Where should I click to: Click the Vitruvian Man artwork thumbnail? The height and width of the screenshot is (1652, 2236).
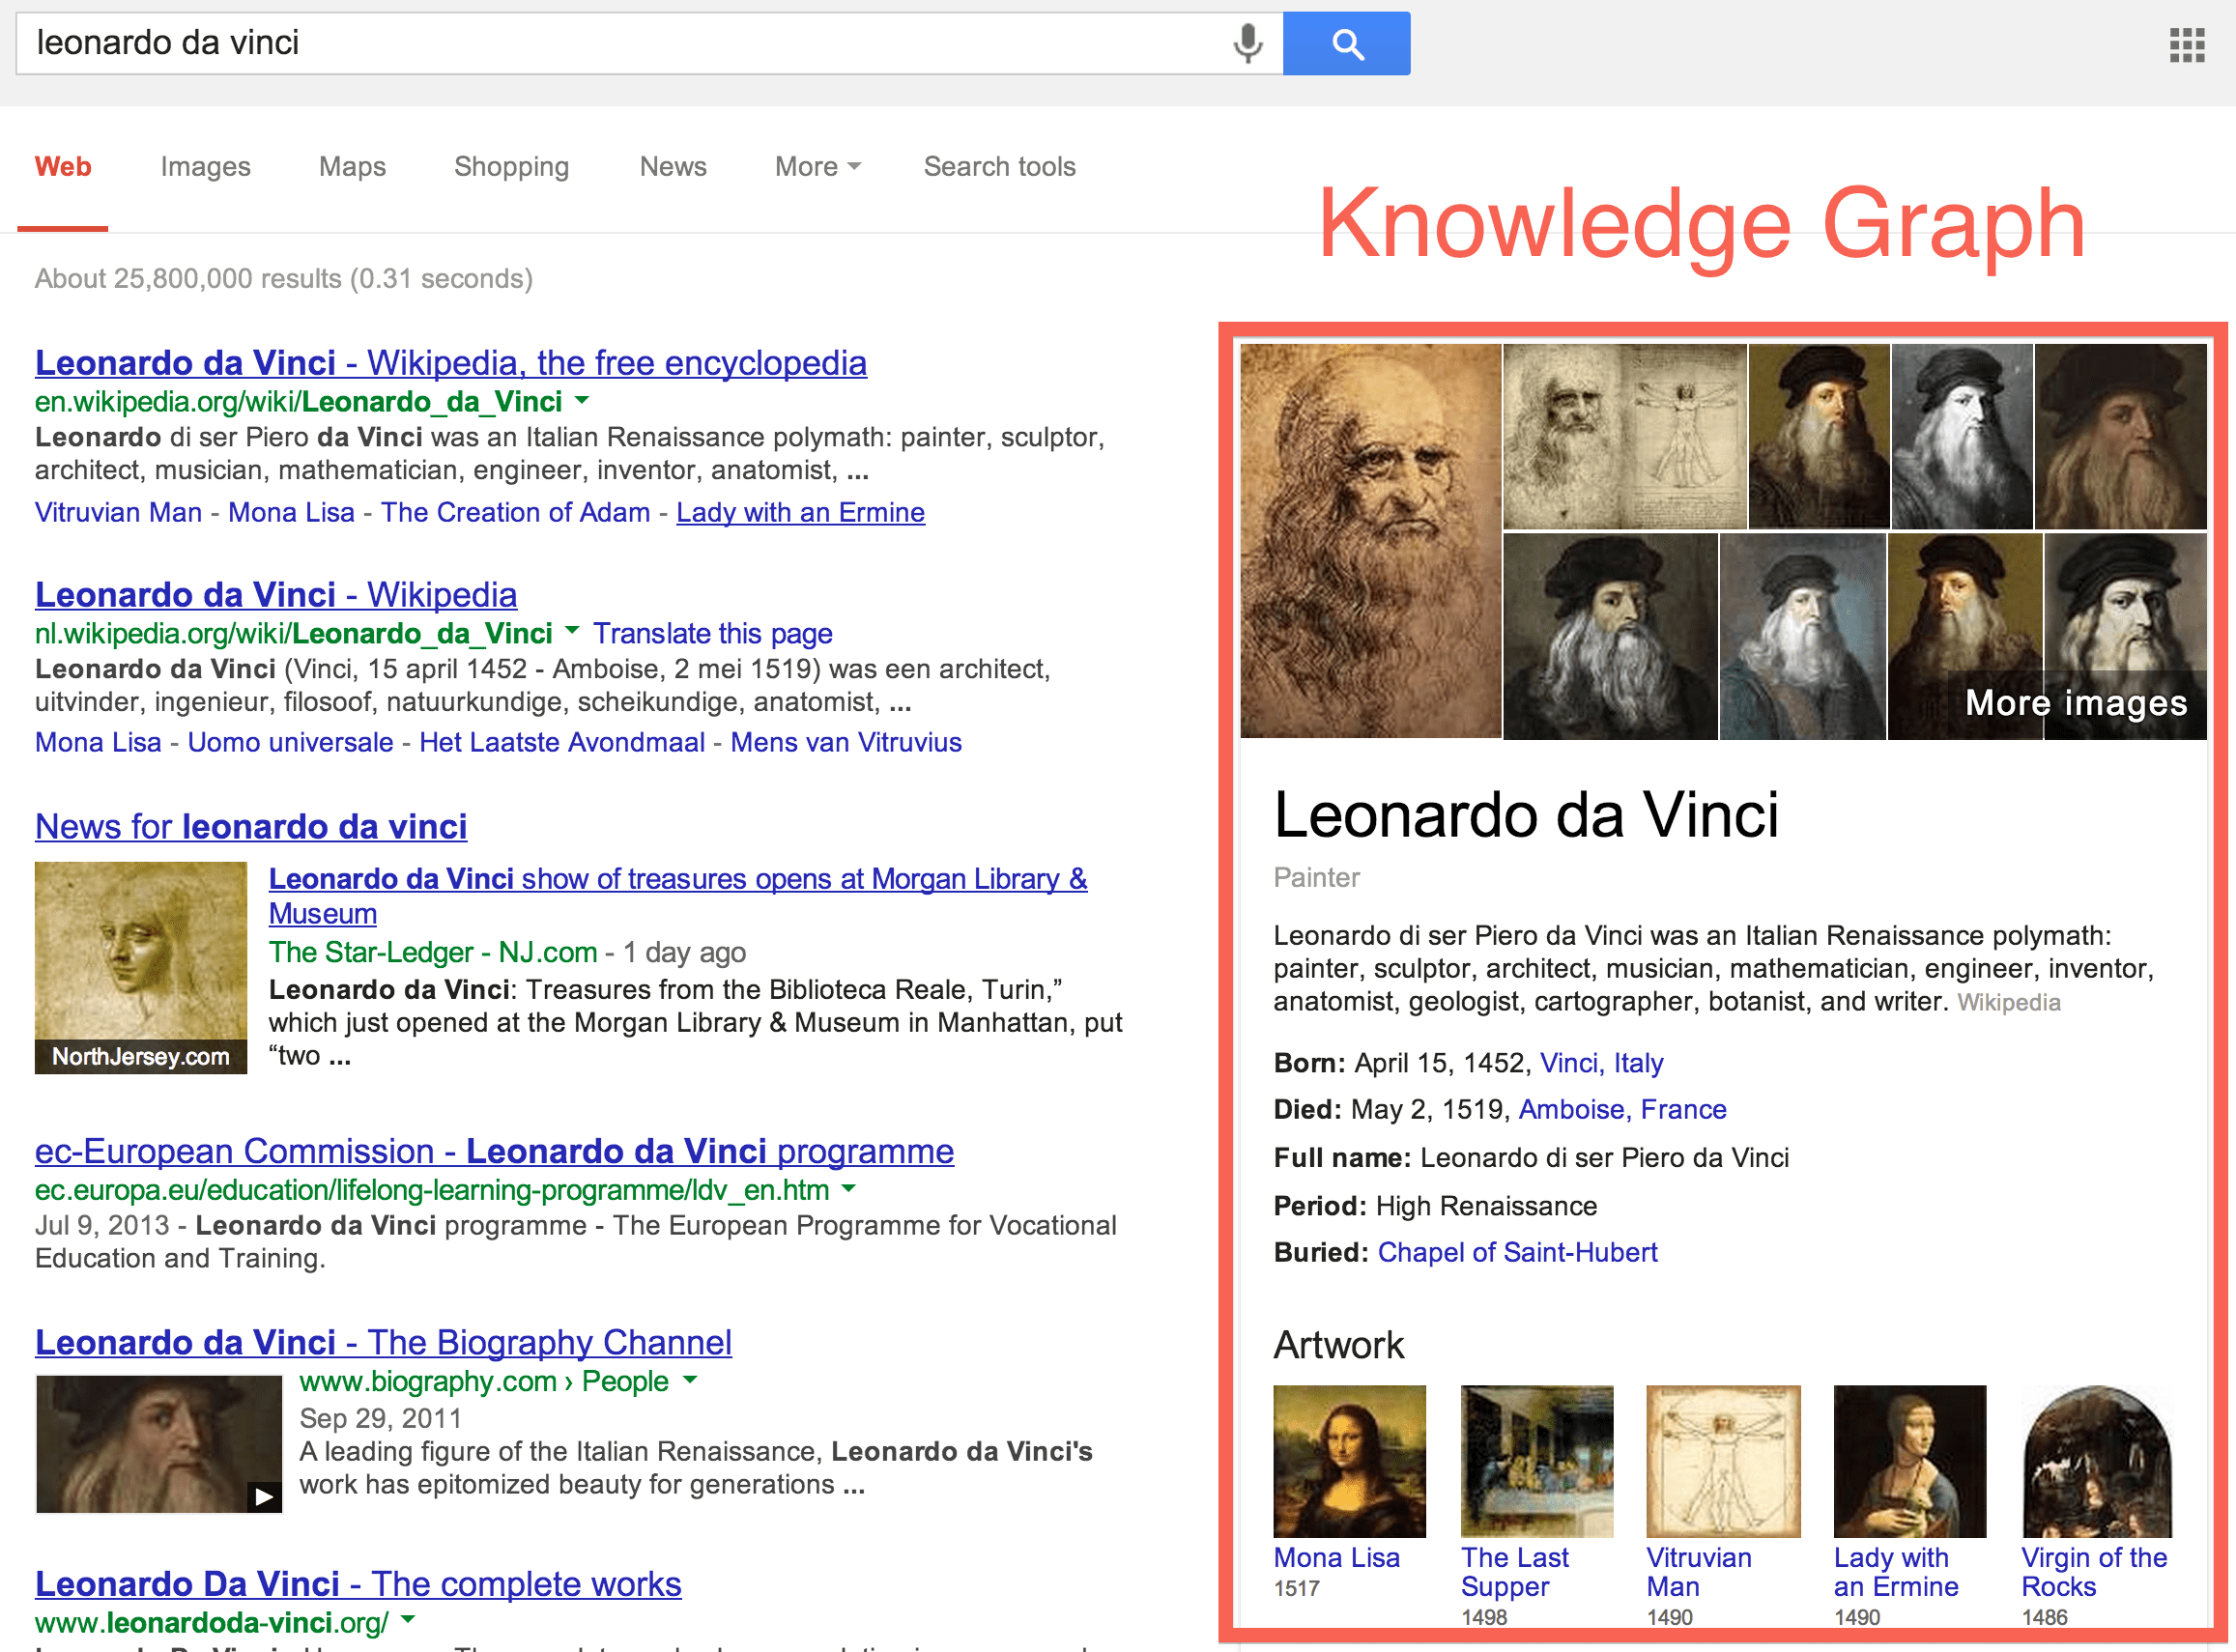(x=1723, y=1461)
